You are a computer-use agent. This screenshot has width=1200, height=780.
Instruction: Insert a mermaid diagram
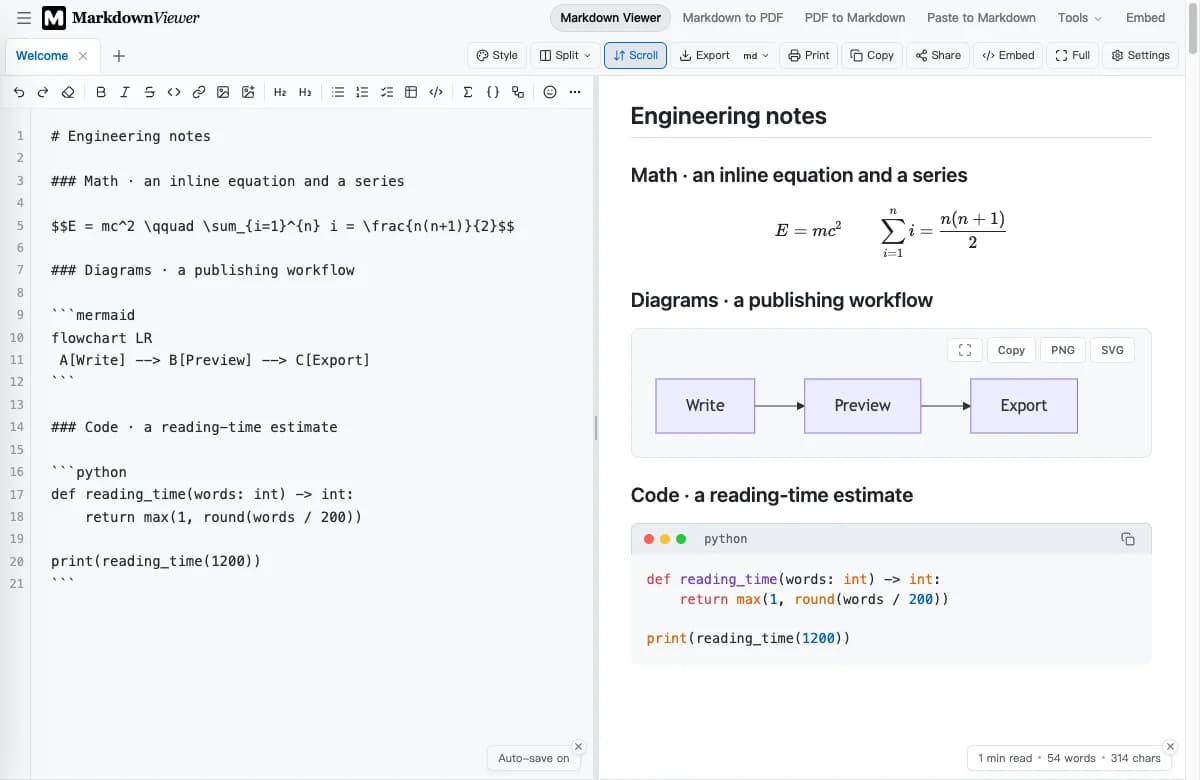point(517,92)
